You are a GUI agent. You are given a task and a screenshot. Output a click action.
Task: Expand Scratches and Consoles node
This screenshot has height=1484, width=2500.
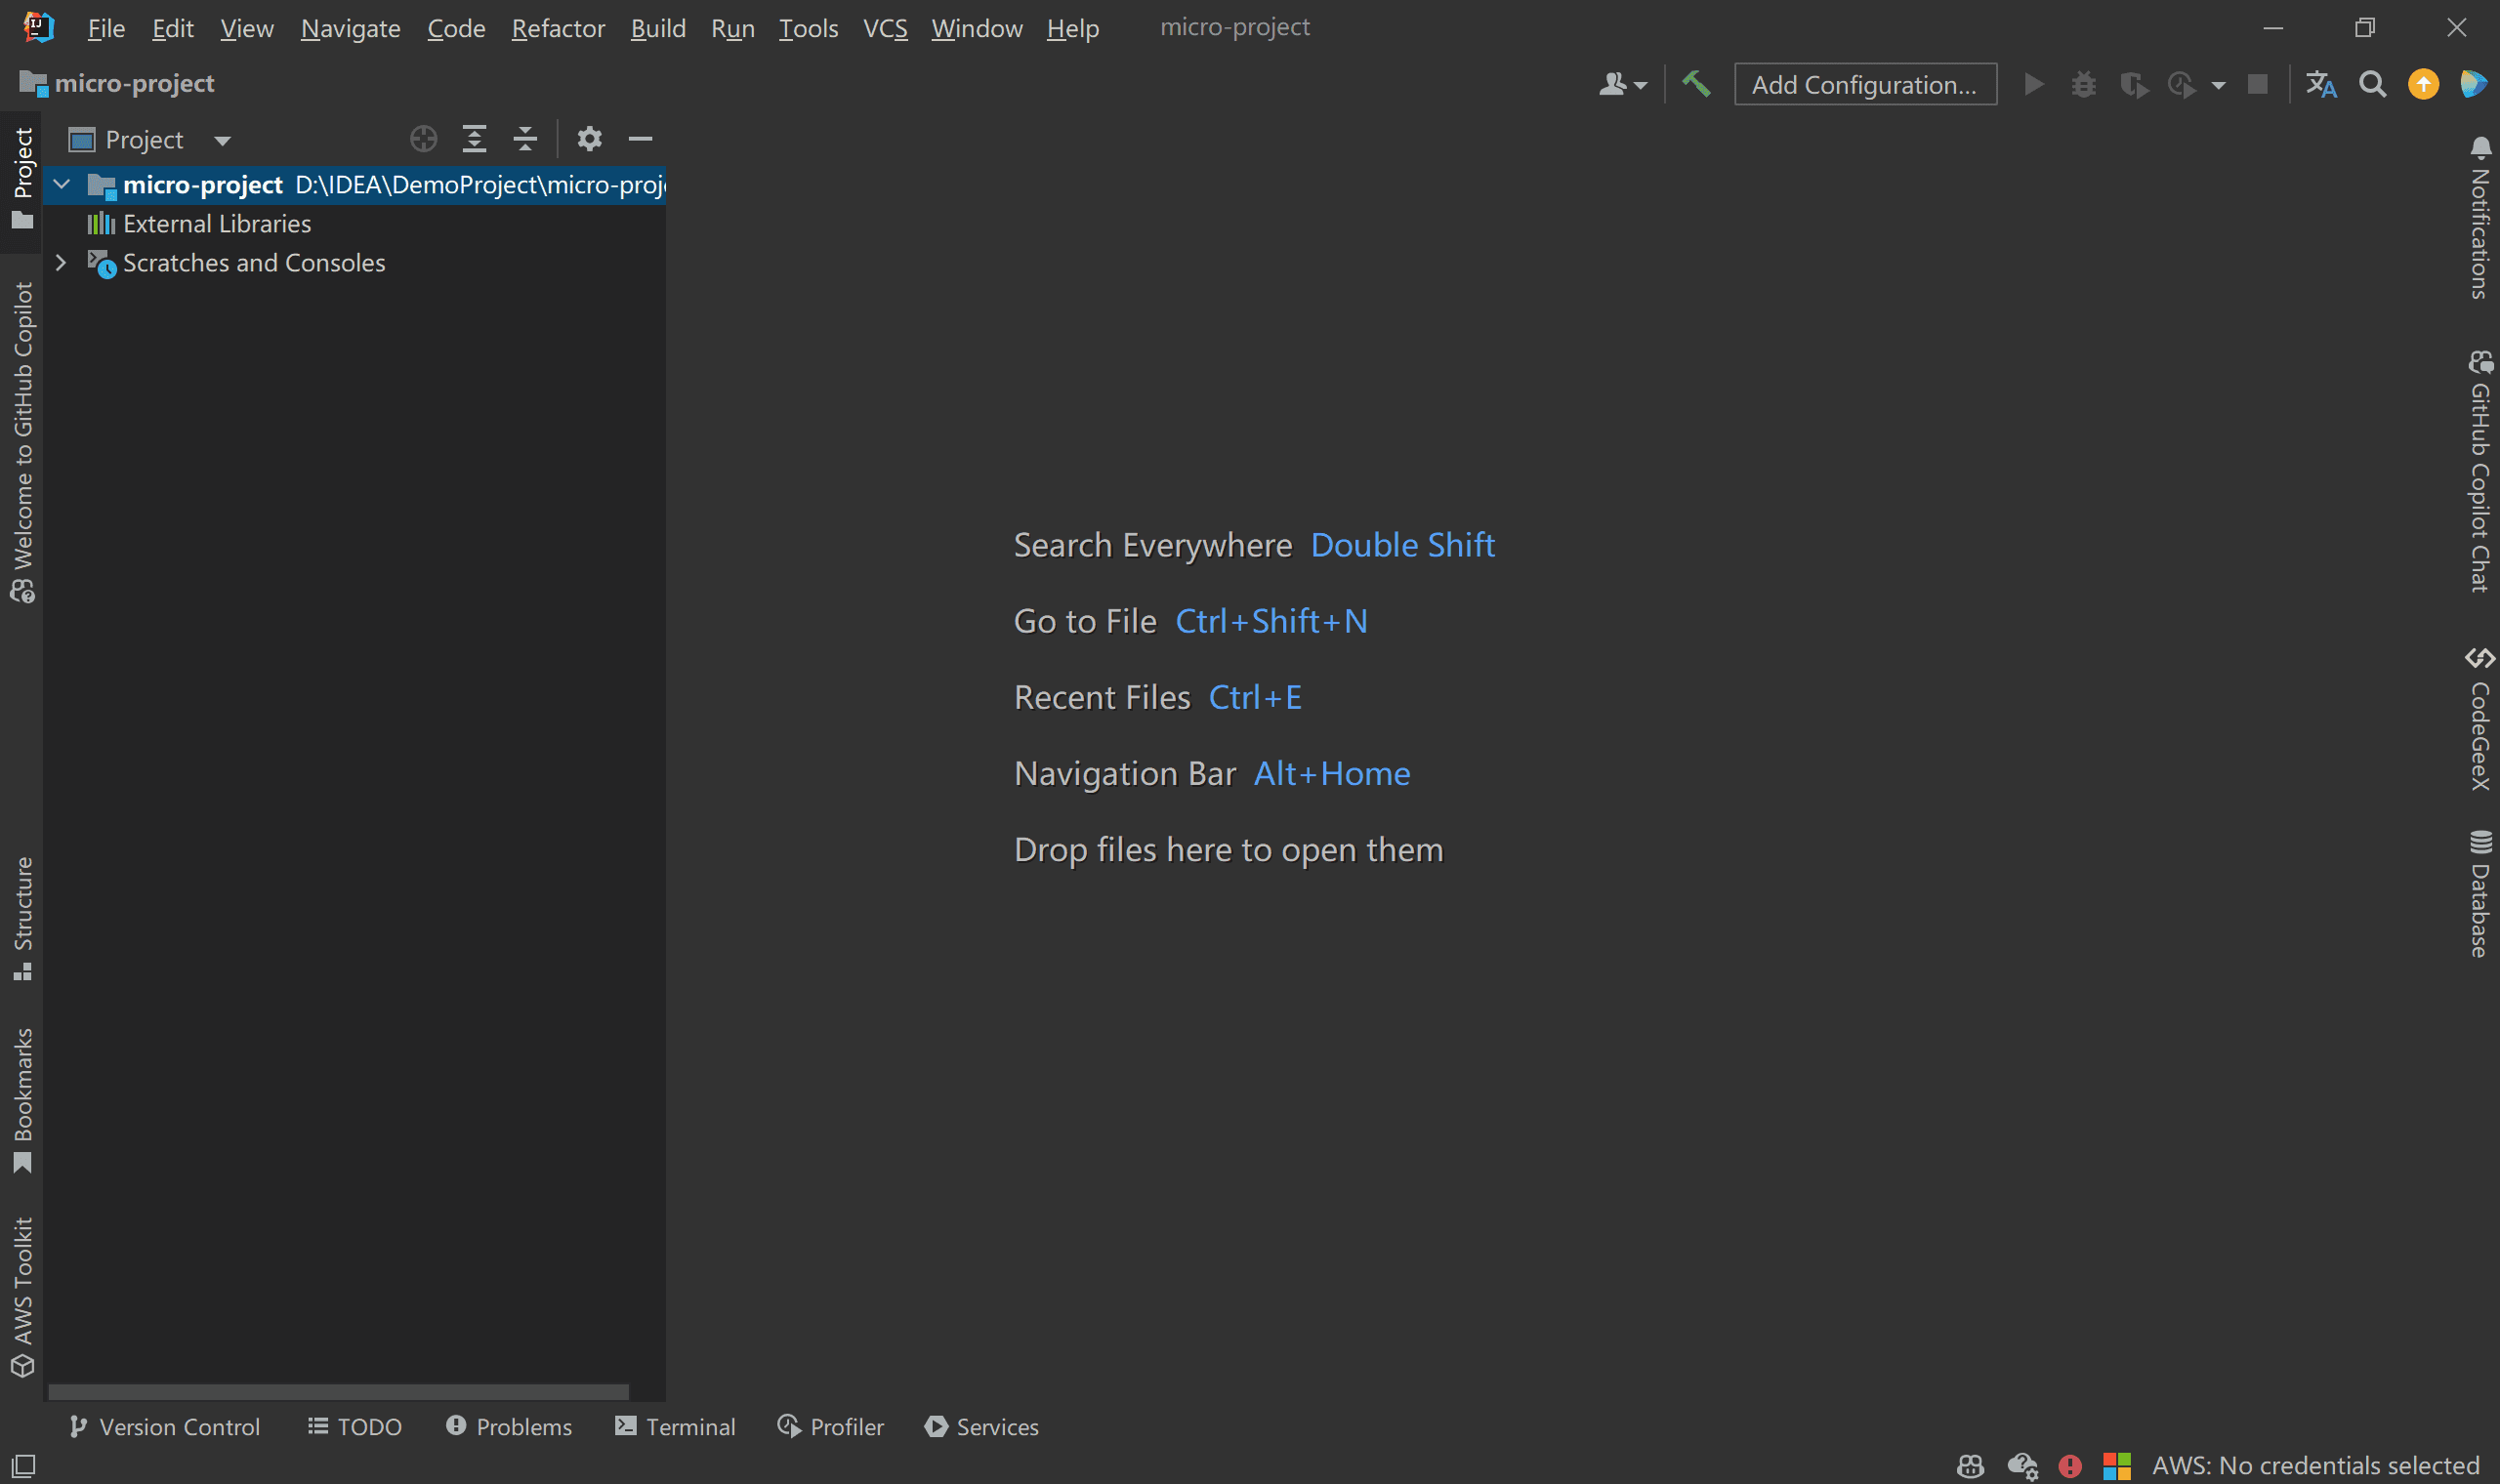(61, 262)
